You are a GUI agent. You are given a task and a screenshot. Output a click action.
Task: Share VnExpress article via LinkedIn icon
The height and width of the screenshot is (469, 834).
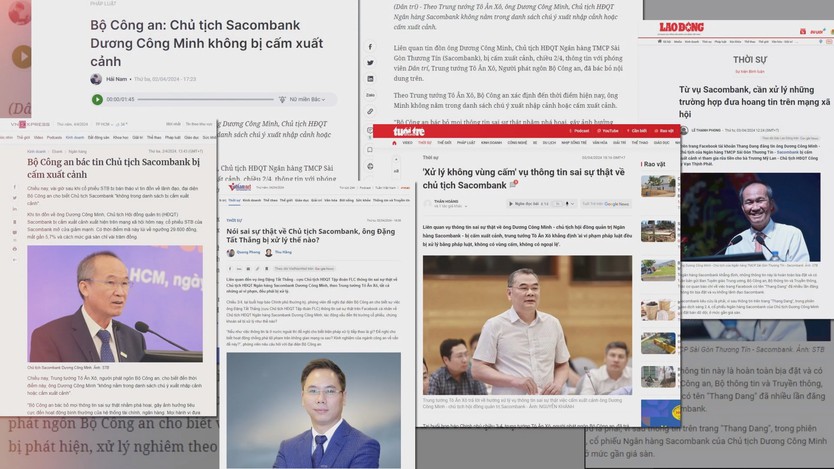pos(14,209)
